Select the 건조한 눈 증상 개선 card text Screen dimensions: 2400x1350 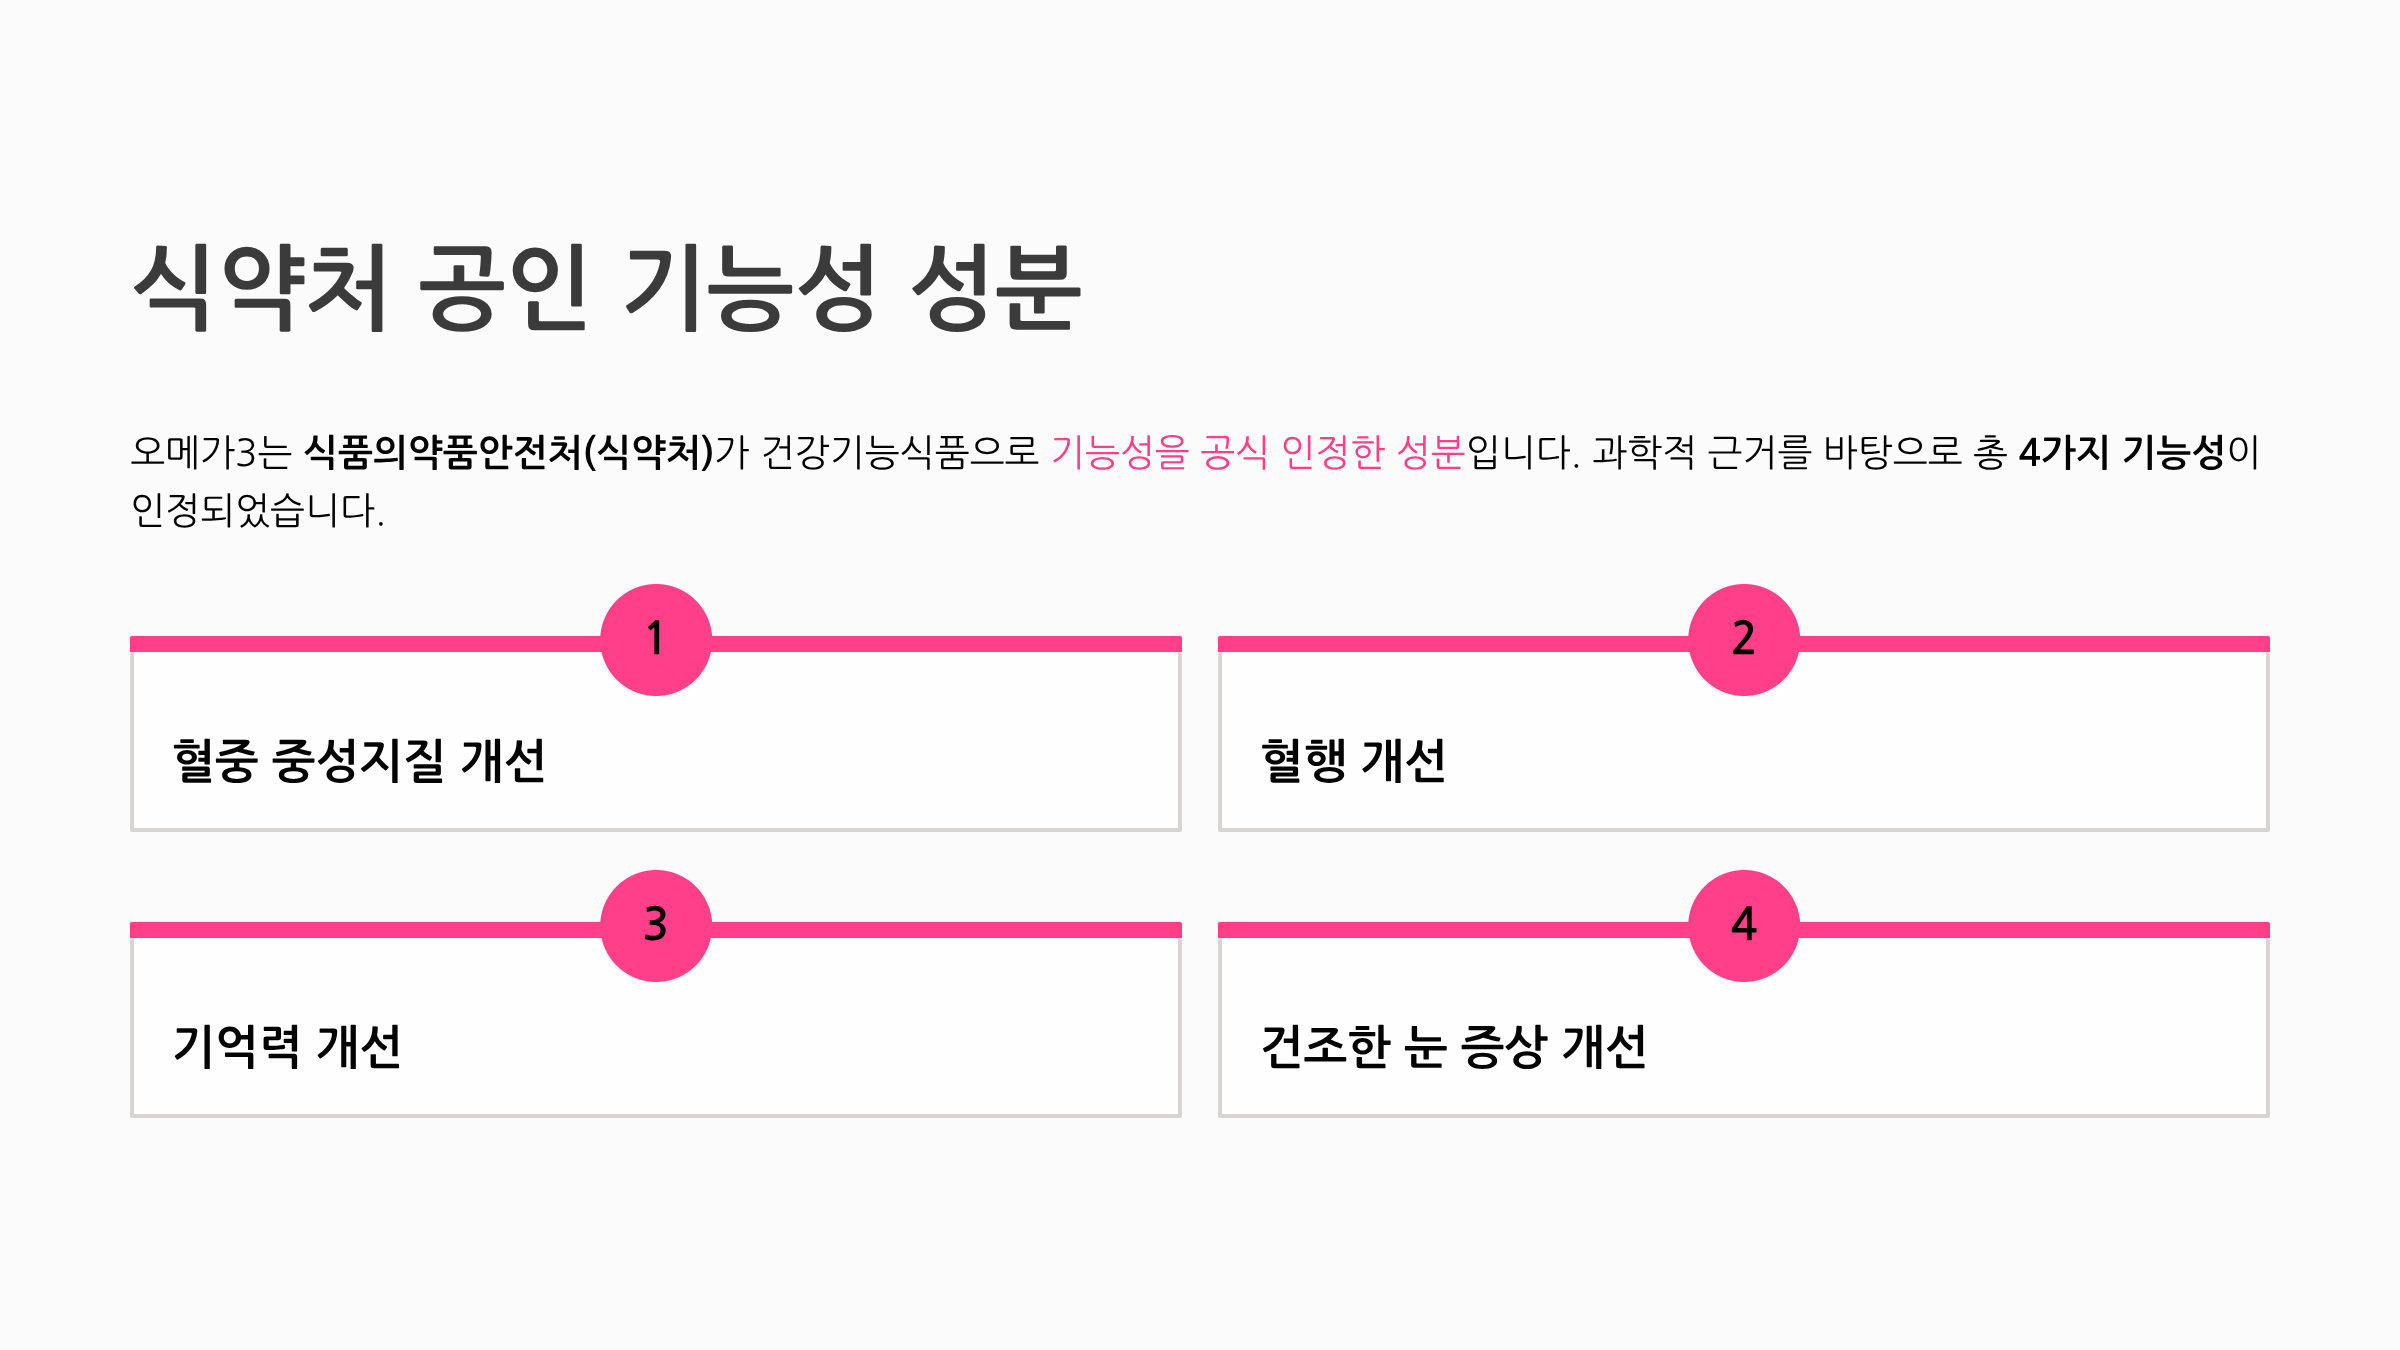(x=1453, y=1047)
